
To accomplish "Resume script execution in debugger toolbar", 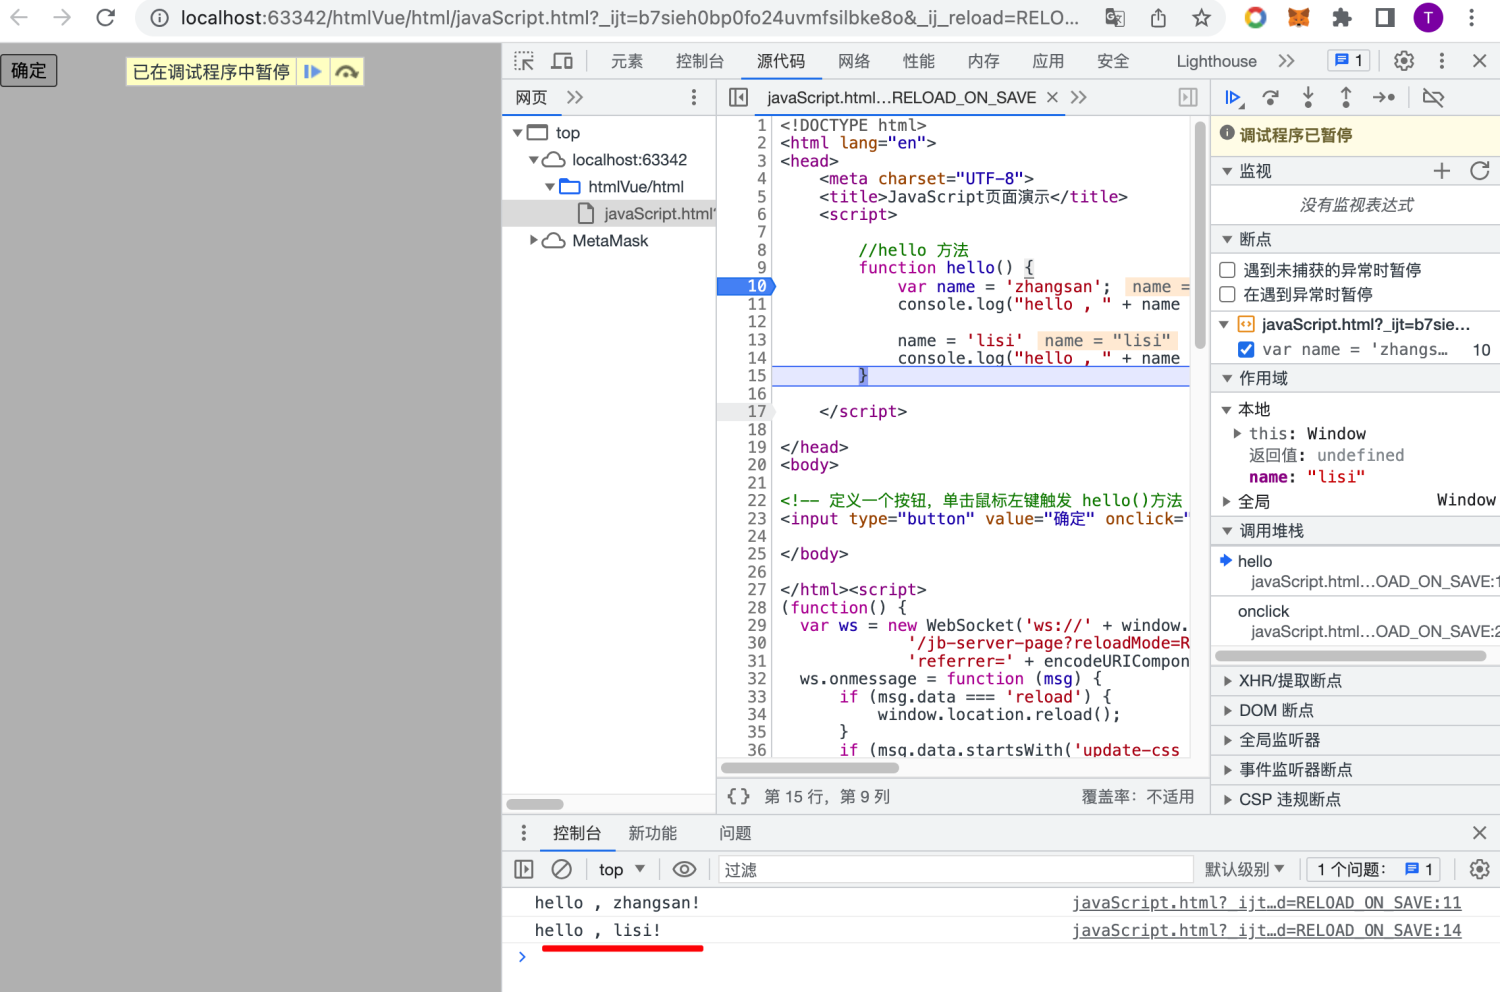I will pos(1233,97).
